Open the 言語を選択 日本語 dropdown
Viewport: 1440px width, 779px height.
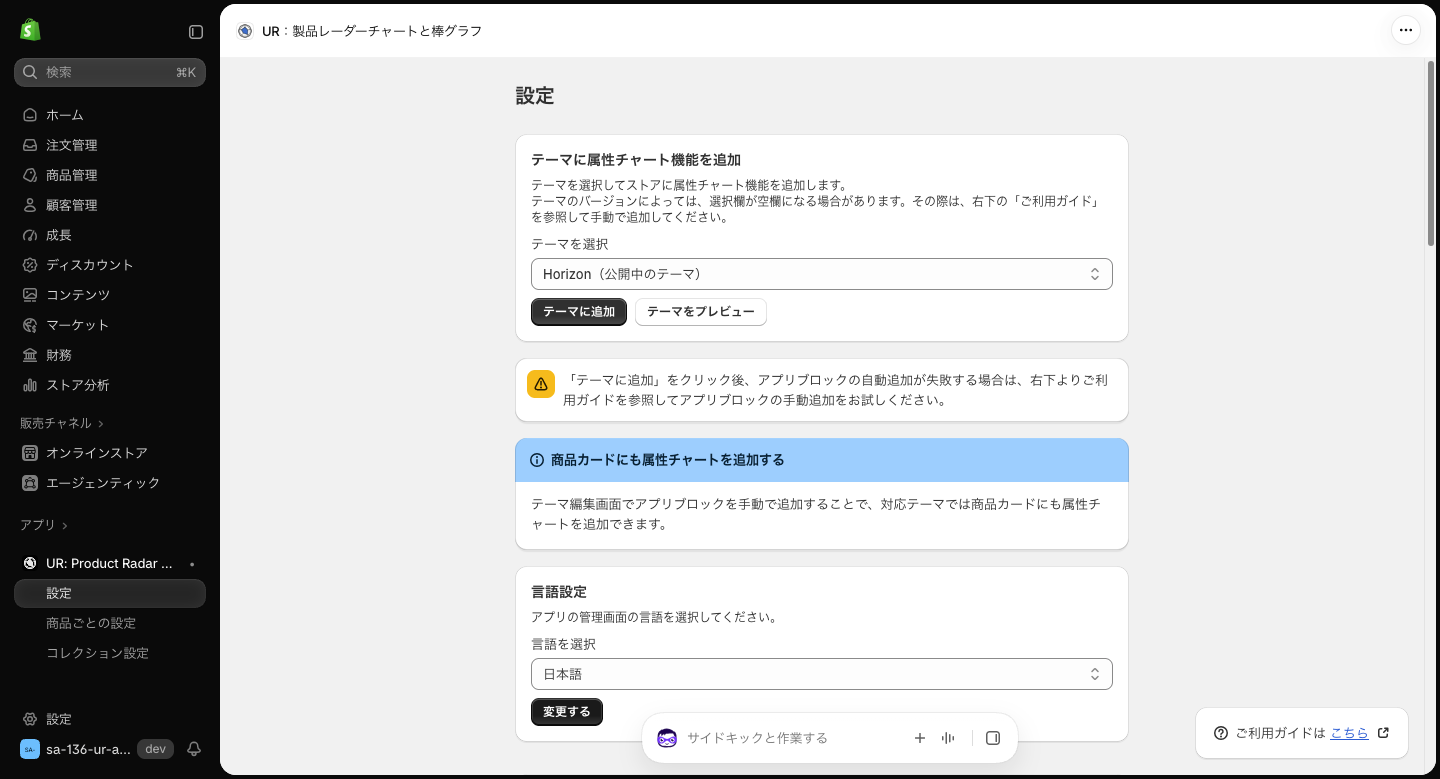[822, 674]
